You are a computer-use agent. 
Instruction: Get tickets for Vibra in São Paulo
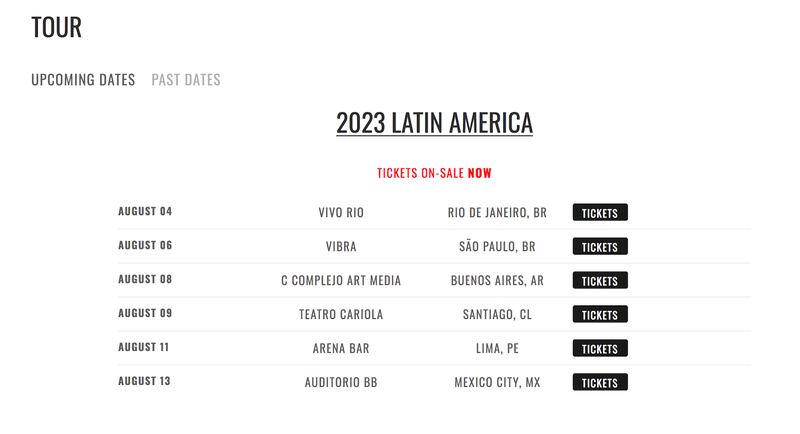click(x=600, y=247)
